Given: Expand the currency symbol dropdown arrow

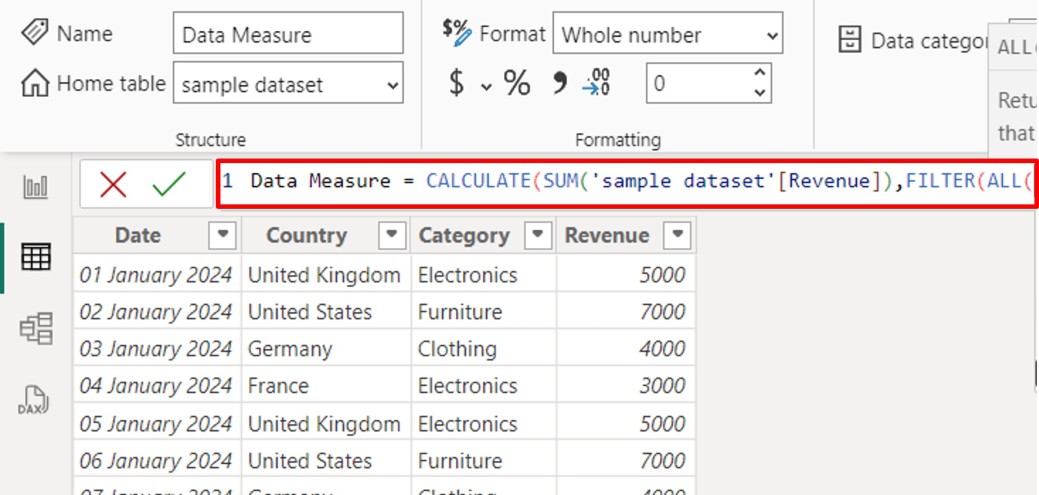Looking at the screenshot, I should click(486, 86).
